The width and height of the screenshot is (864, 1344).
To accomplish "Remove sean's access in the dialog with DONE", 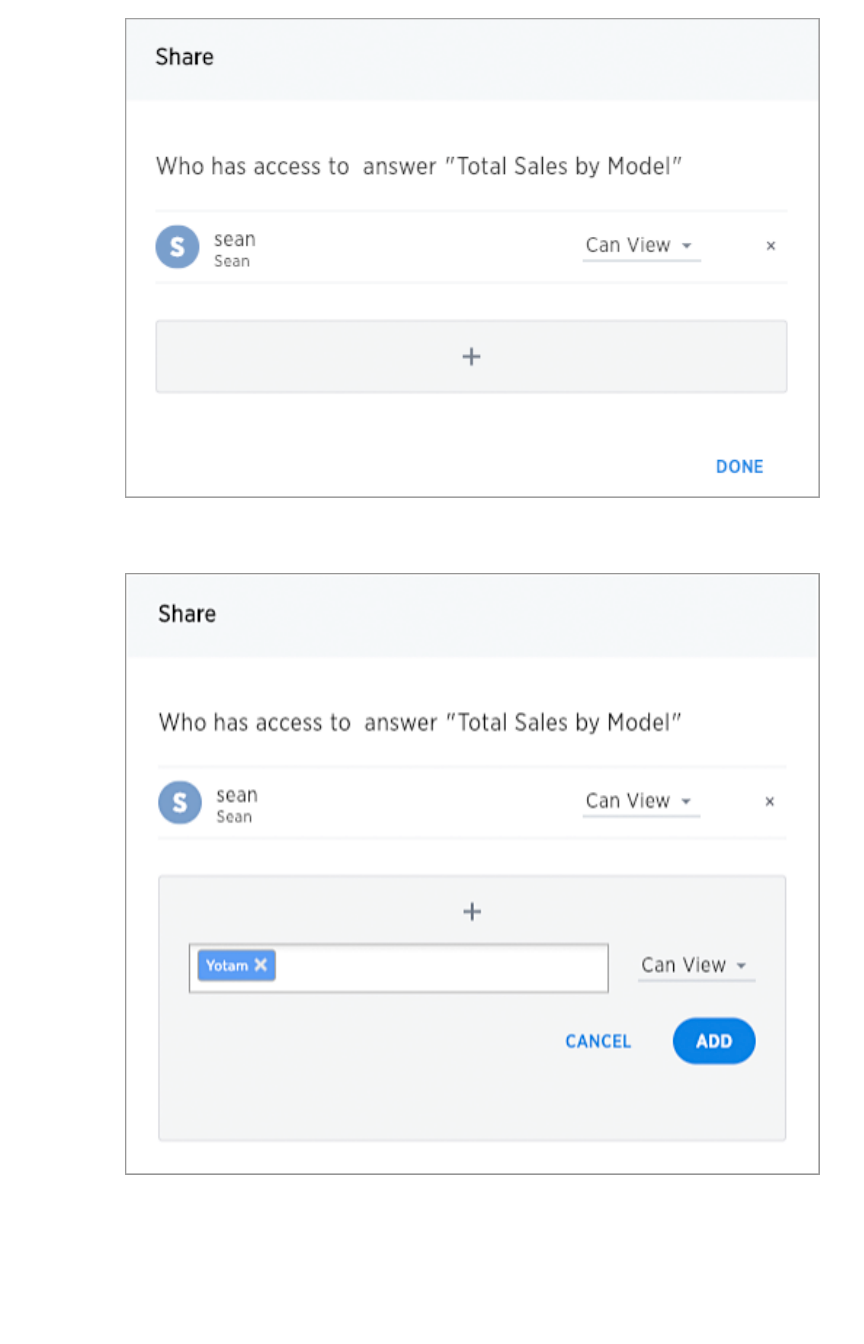I will tap(770, 246).
